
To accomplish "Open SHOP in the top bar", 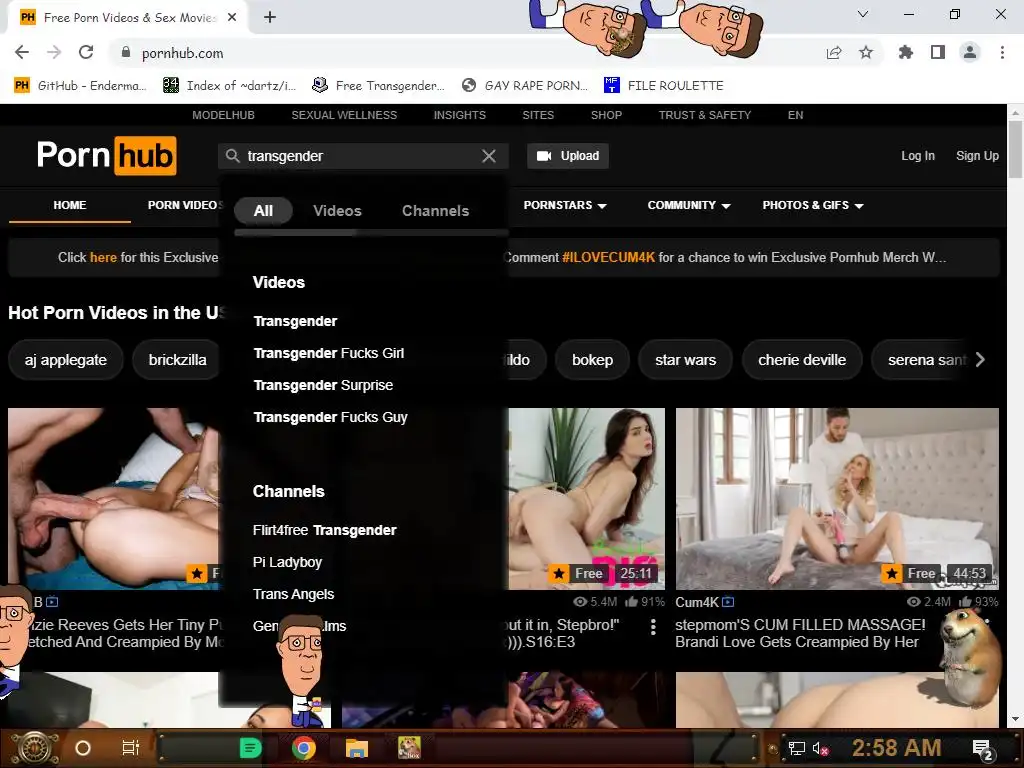I will [x=606, y=115].
